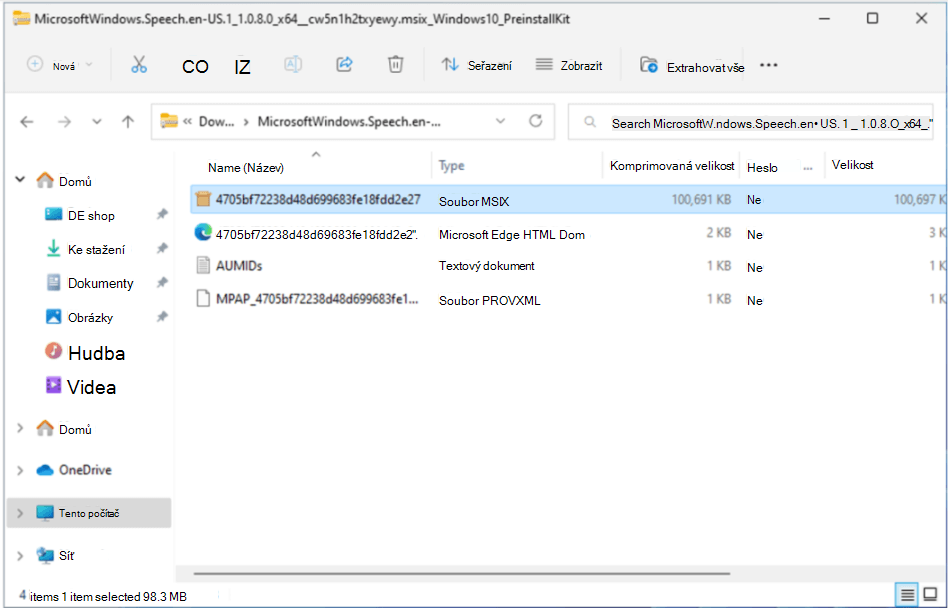Open the Zobrazit view menu

(569, 65)
